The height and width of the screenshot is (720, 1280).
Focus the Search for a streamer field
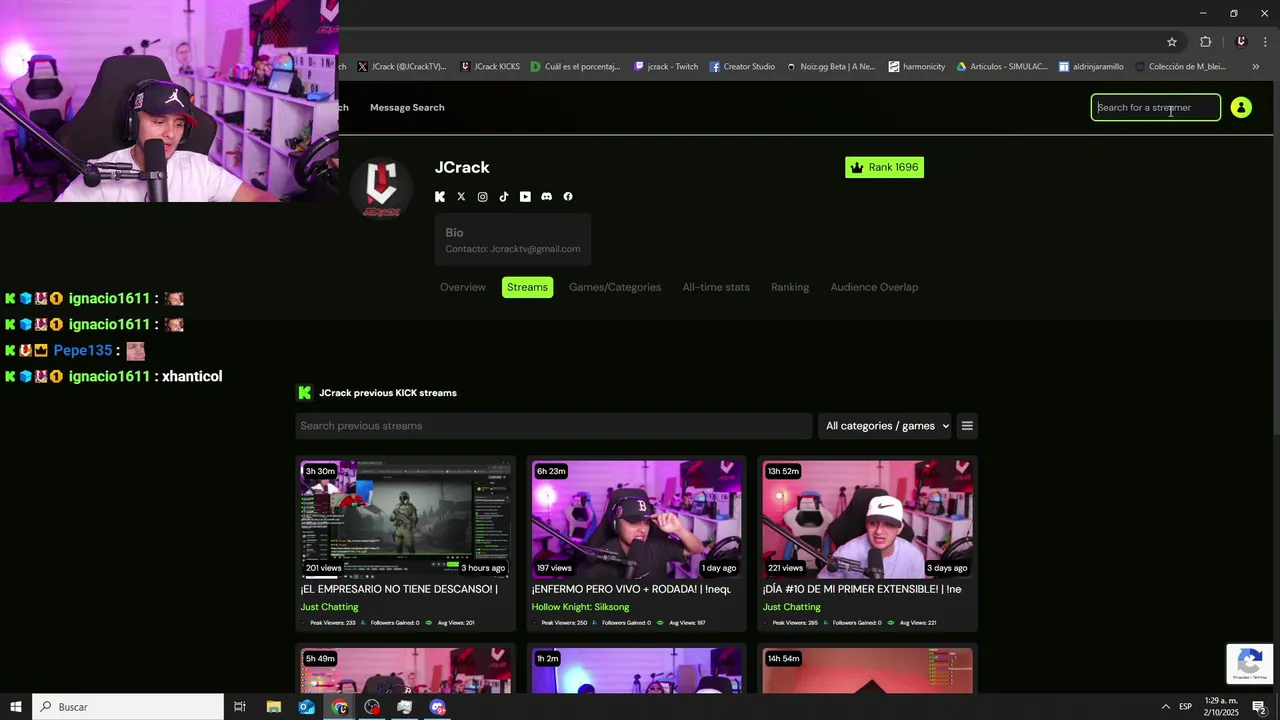[1155, 107]
